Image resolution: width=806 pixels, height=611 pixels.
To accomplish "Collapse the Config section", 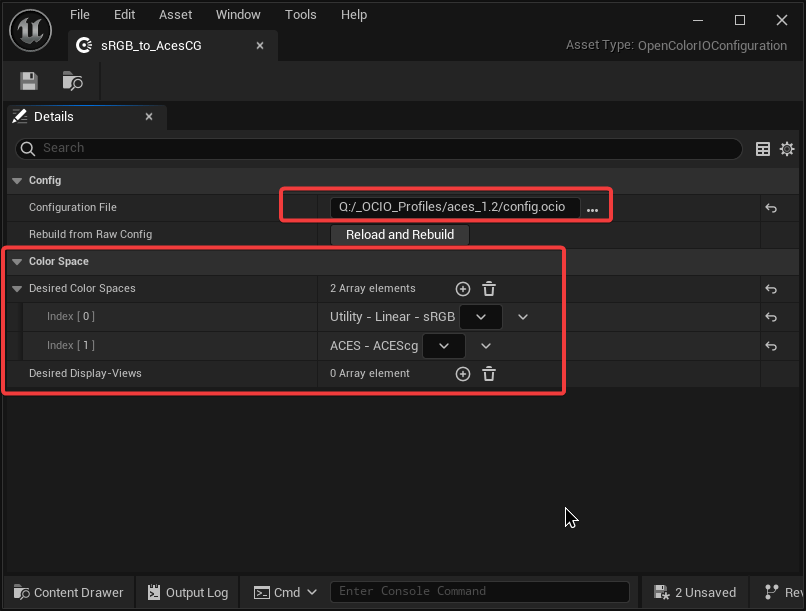I will pyautogui.click(x=17, y=181).
